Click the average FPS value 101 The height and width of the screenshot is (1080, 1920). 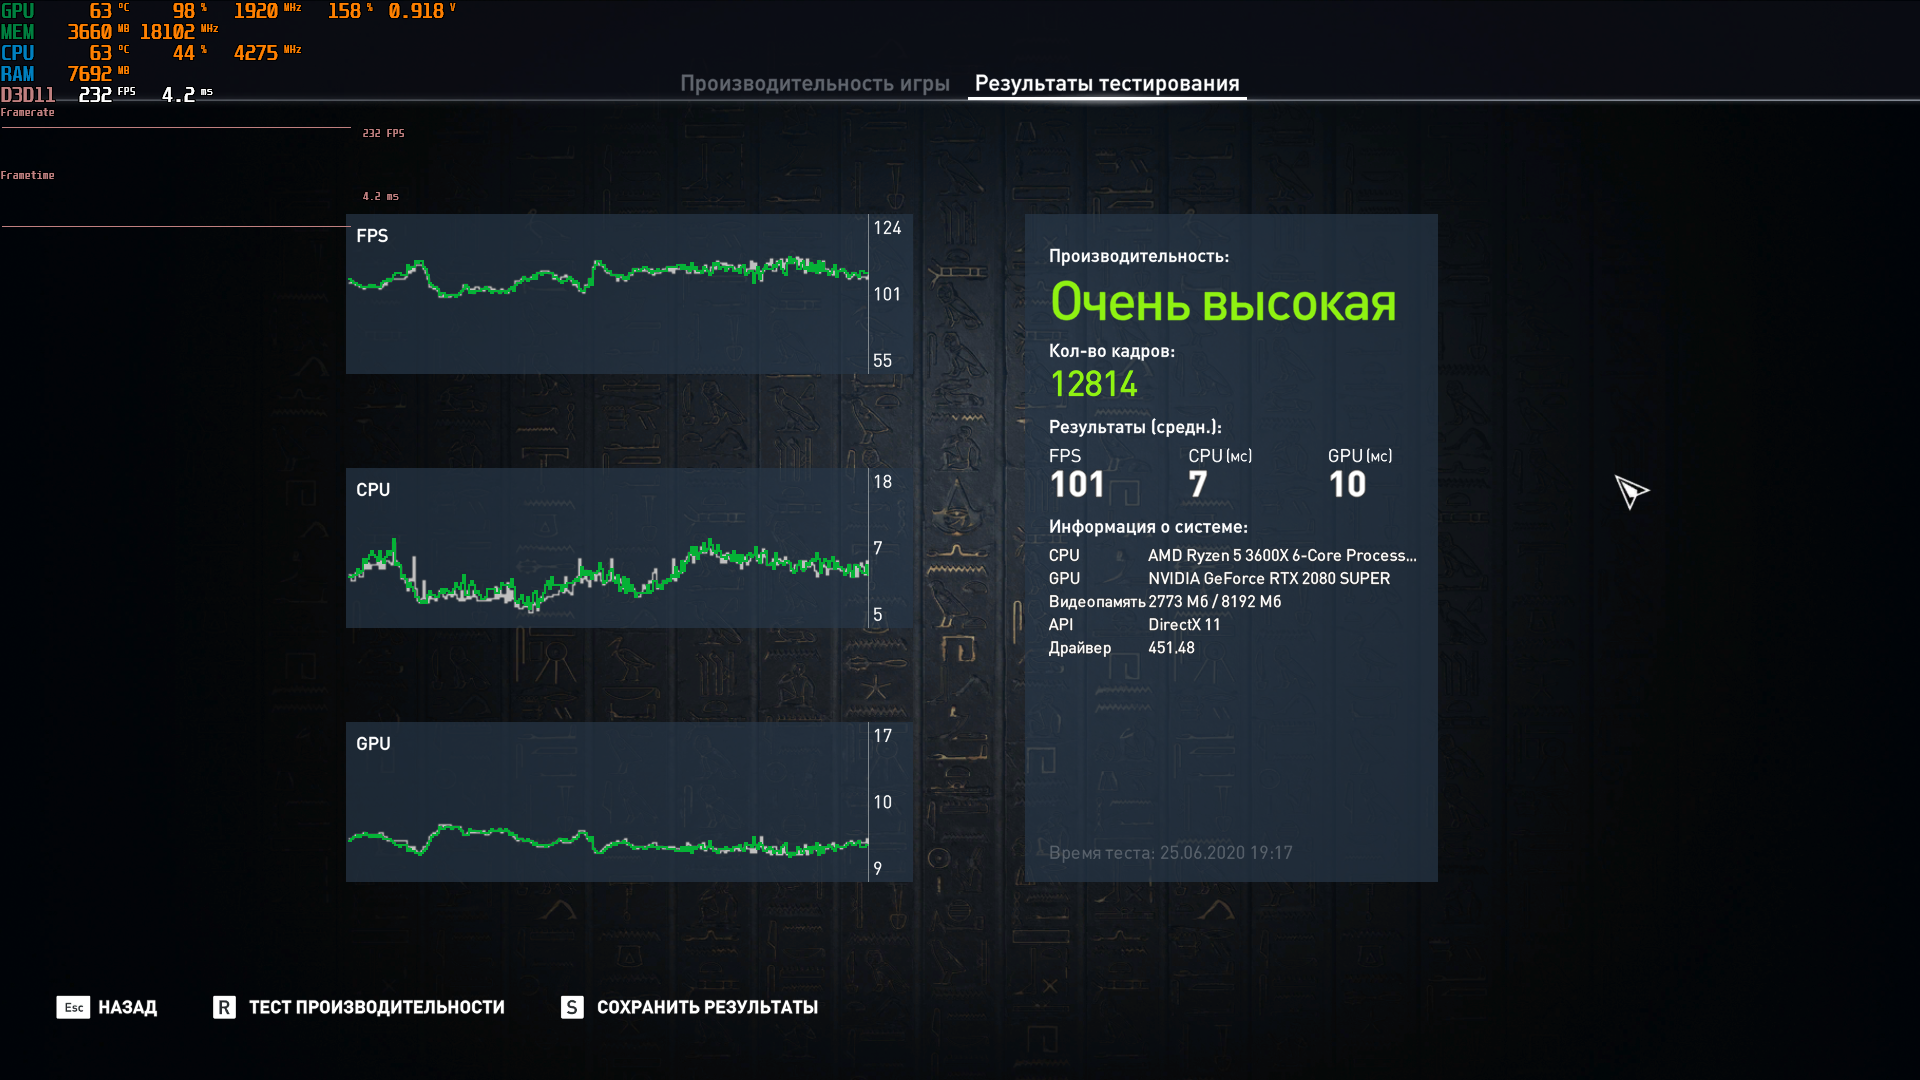[x=1076, y=485]
